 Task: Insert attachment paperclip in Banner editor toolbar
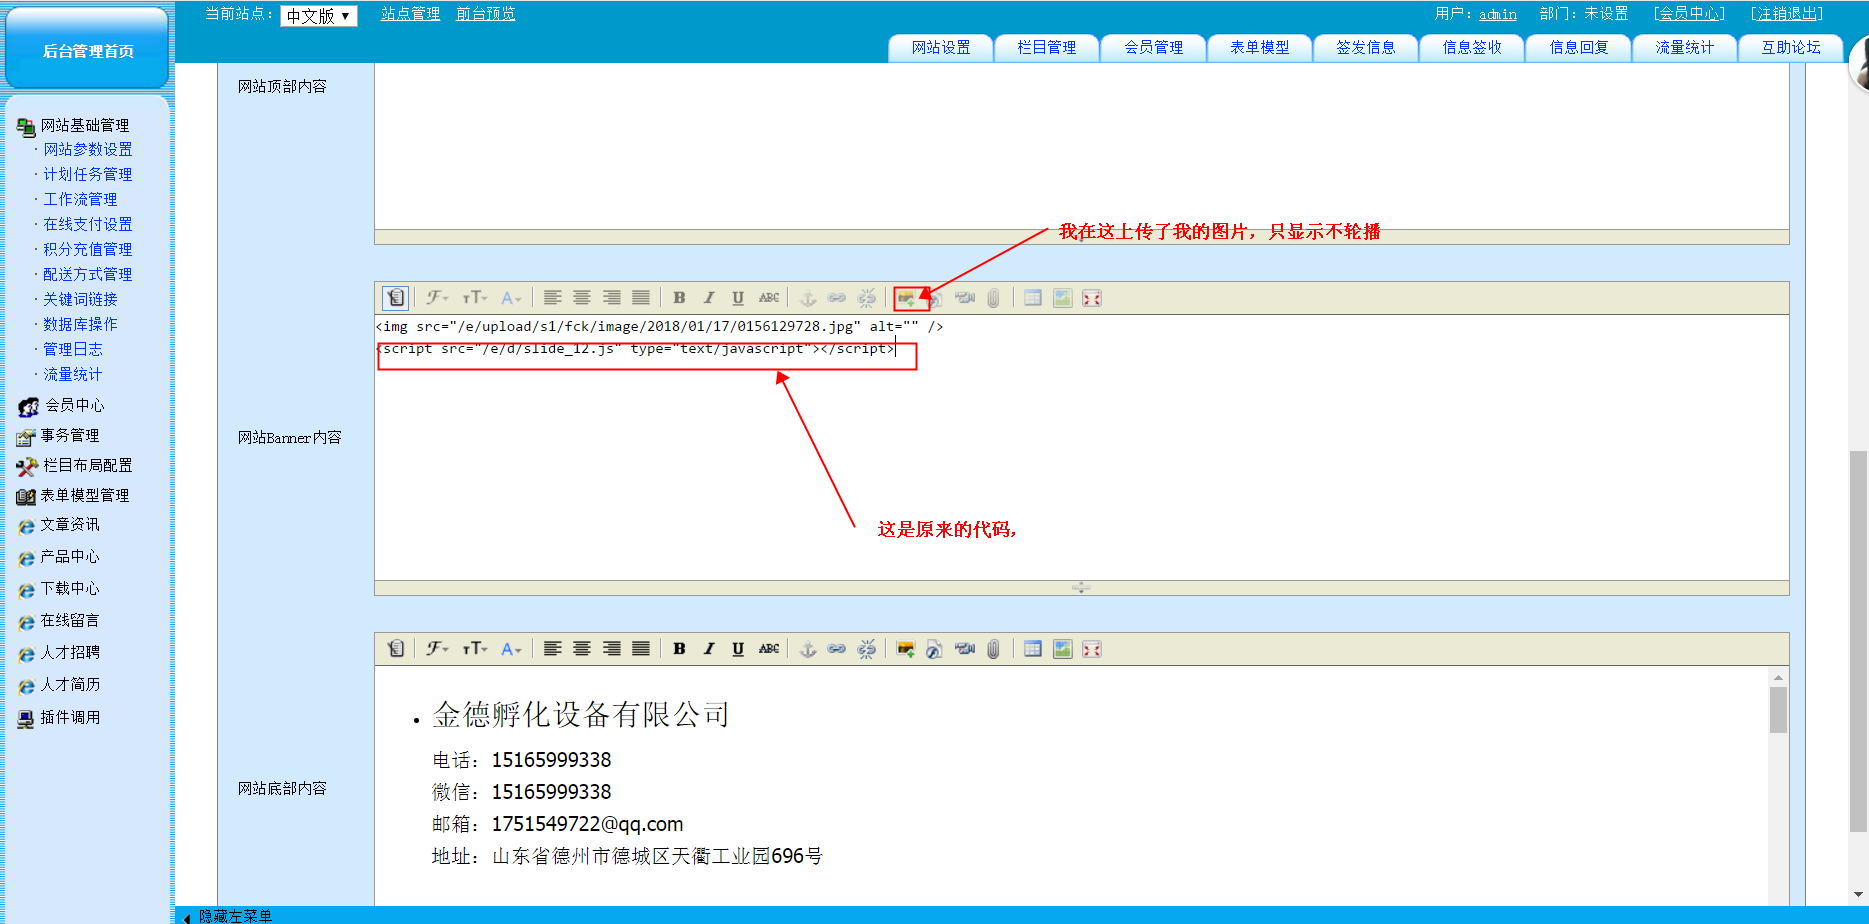pyautogui.click(x=993, y=298)
